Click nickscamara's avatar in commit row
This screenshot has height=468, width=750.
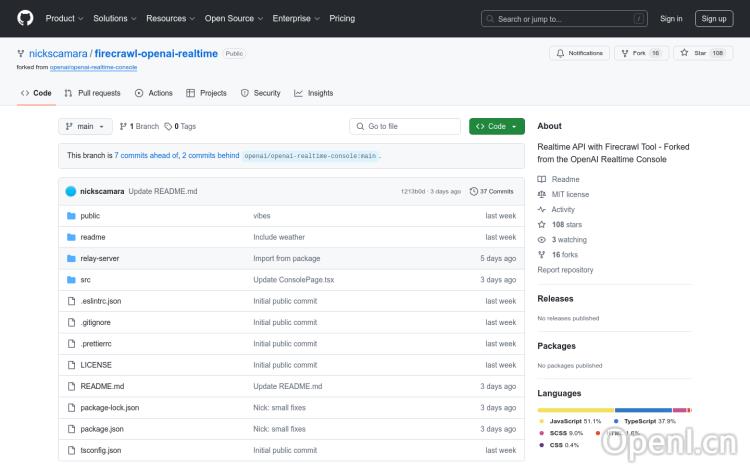(71, 191)
